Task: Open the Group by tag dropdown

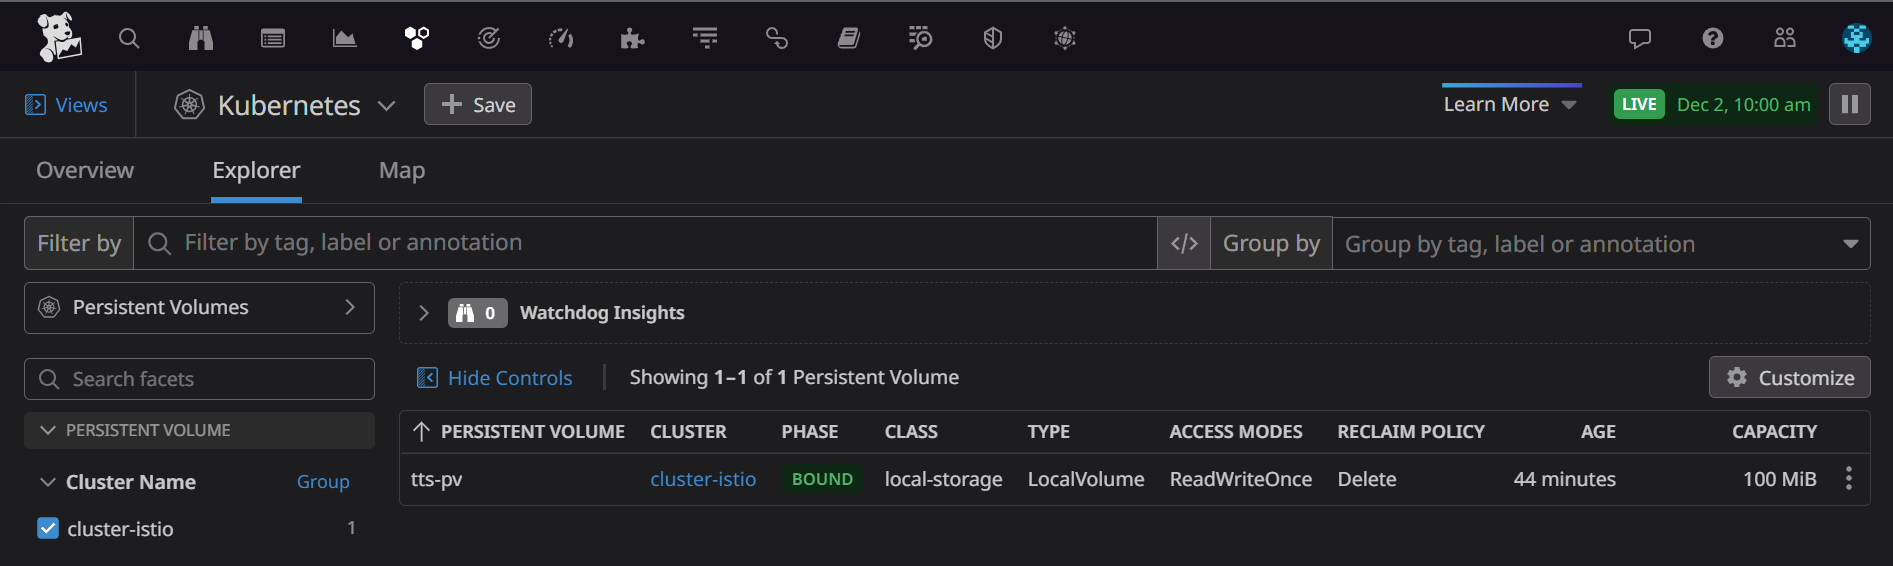Action: coord(1601,243)
